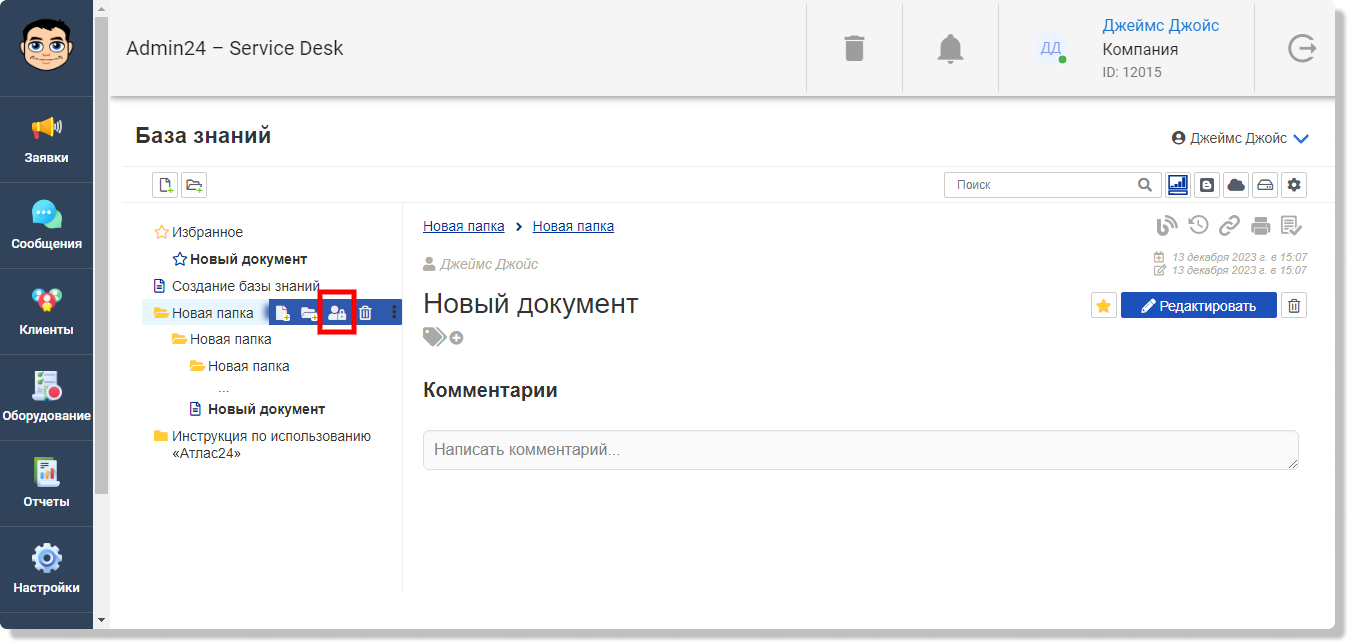Click the Компания label in the header
Image resolution: width=1349 pixels, height=643 pixels.
1140,50
